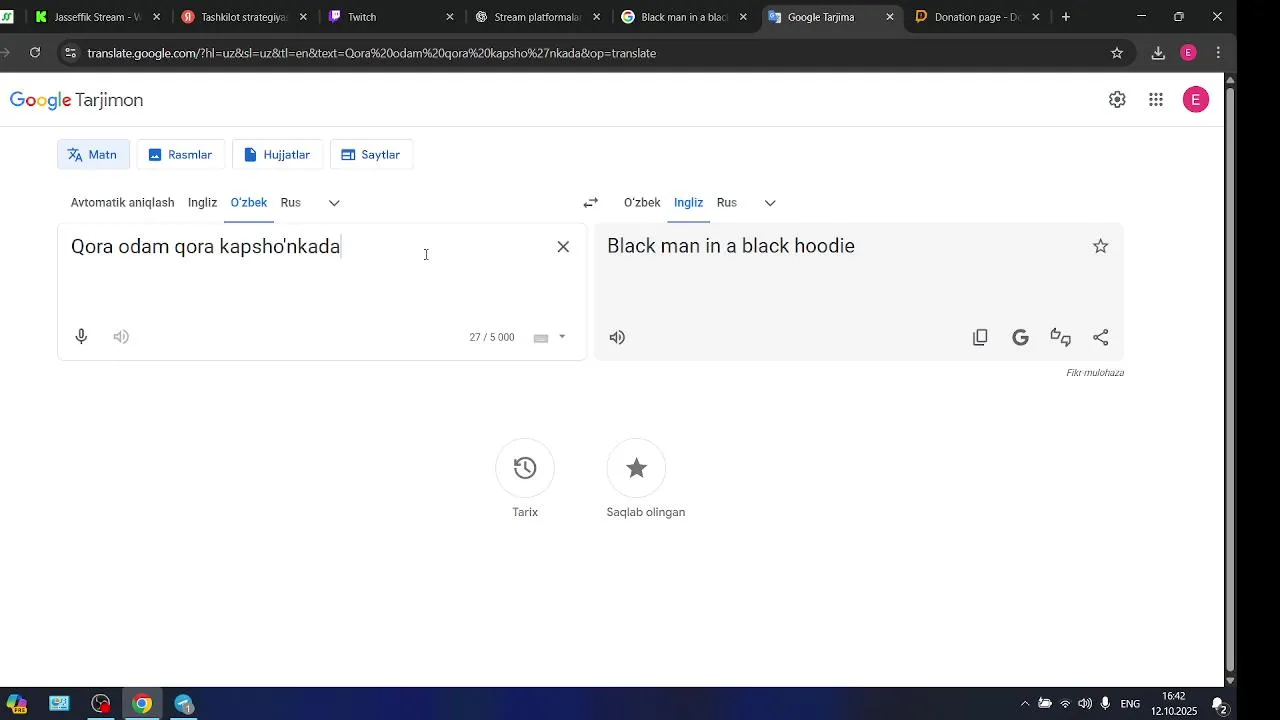The width and height of the screenshot is (1280, 720).
Task: Switch to the Twitch browser tab
Action: (392, 17)
